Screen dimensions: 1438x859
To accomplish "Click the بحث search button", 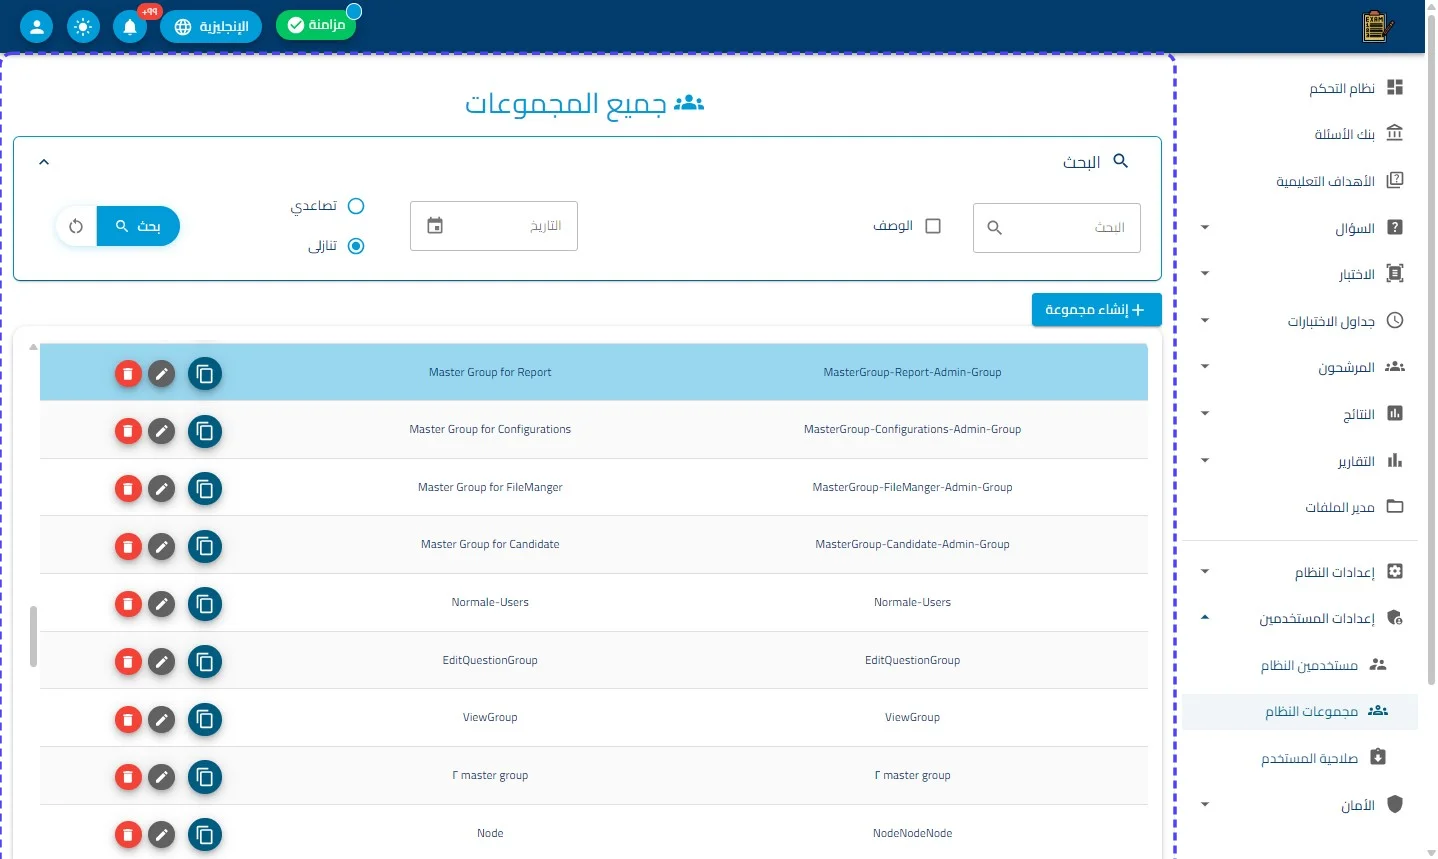I will 138,226.
